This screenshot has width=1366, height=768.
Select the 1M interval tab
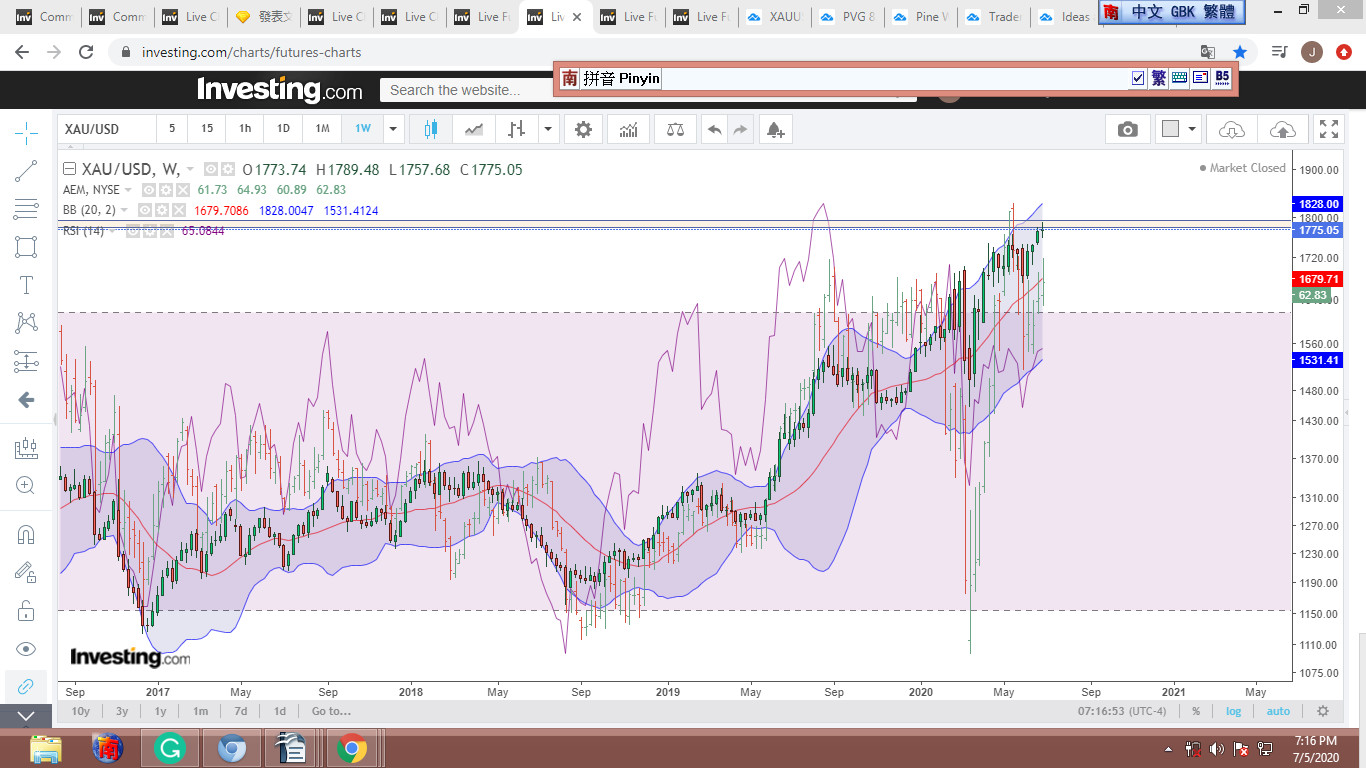[x=322, y=129]
